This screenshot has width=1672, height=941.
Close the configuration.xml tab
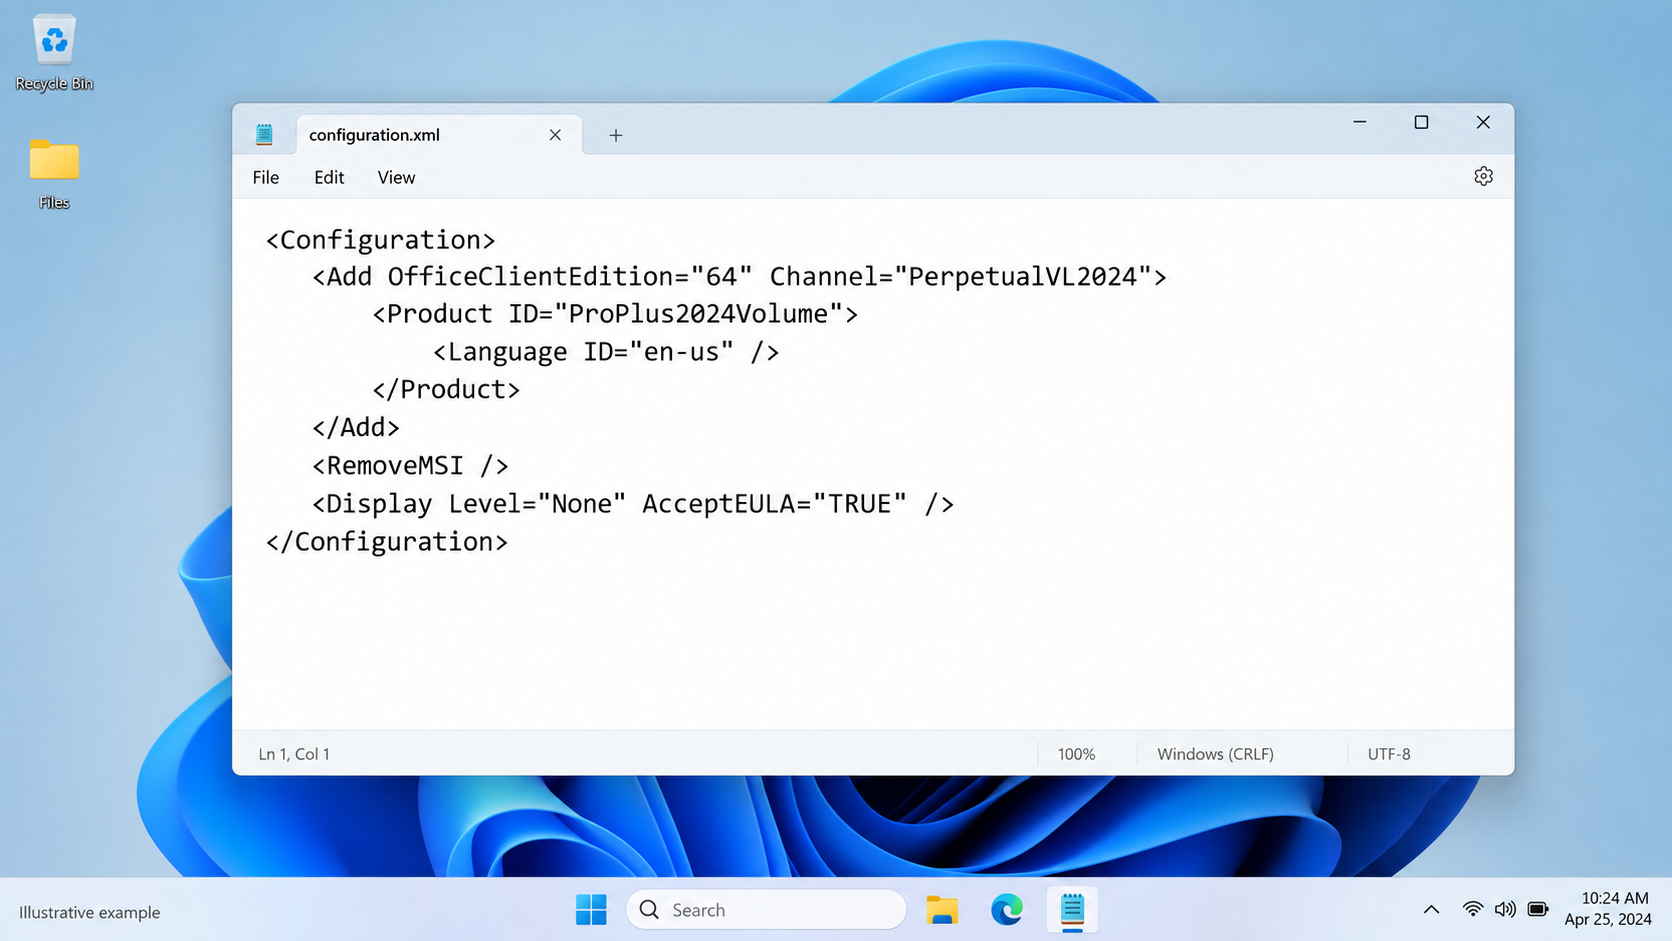point(555,135)
